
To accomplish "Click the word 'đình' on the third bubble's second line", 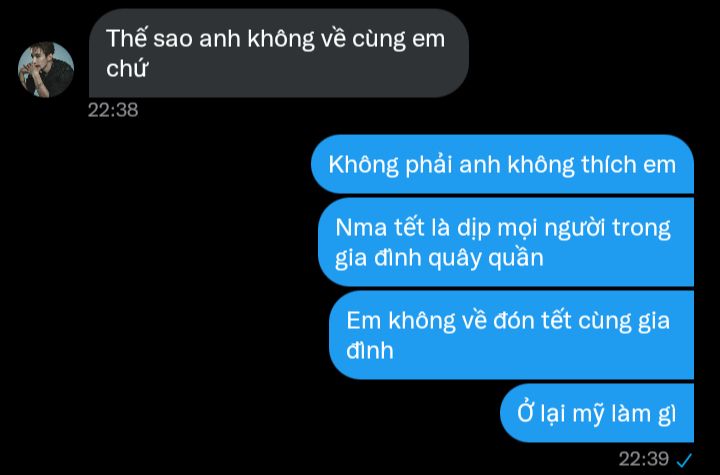I will (370, 351).
